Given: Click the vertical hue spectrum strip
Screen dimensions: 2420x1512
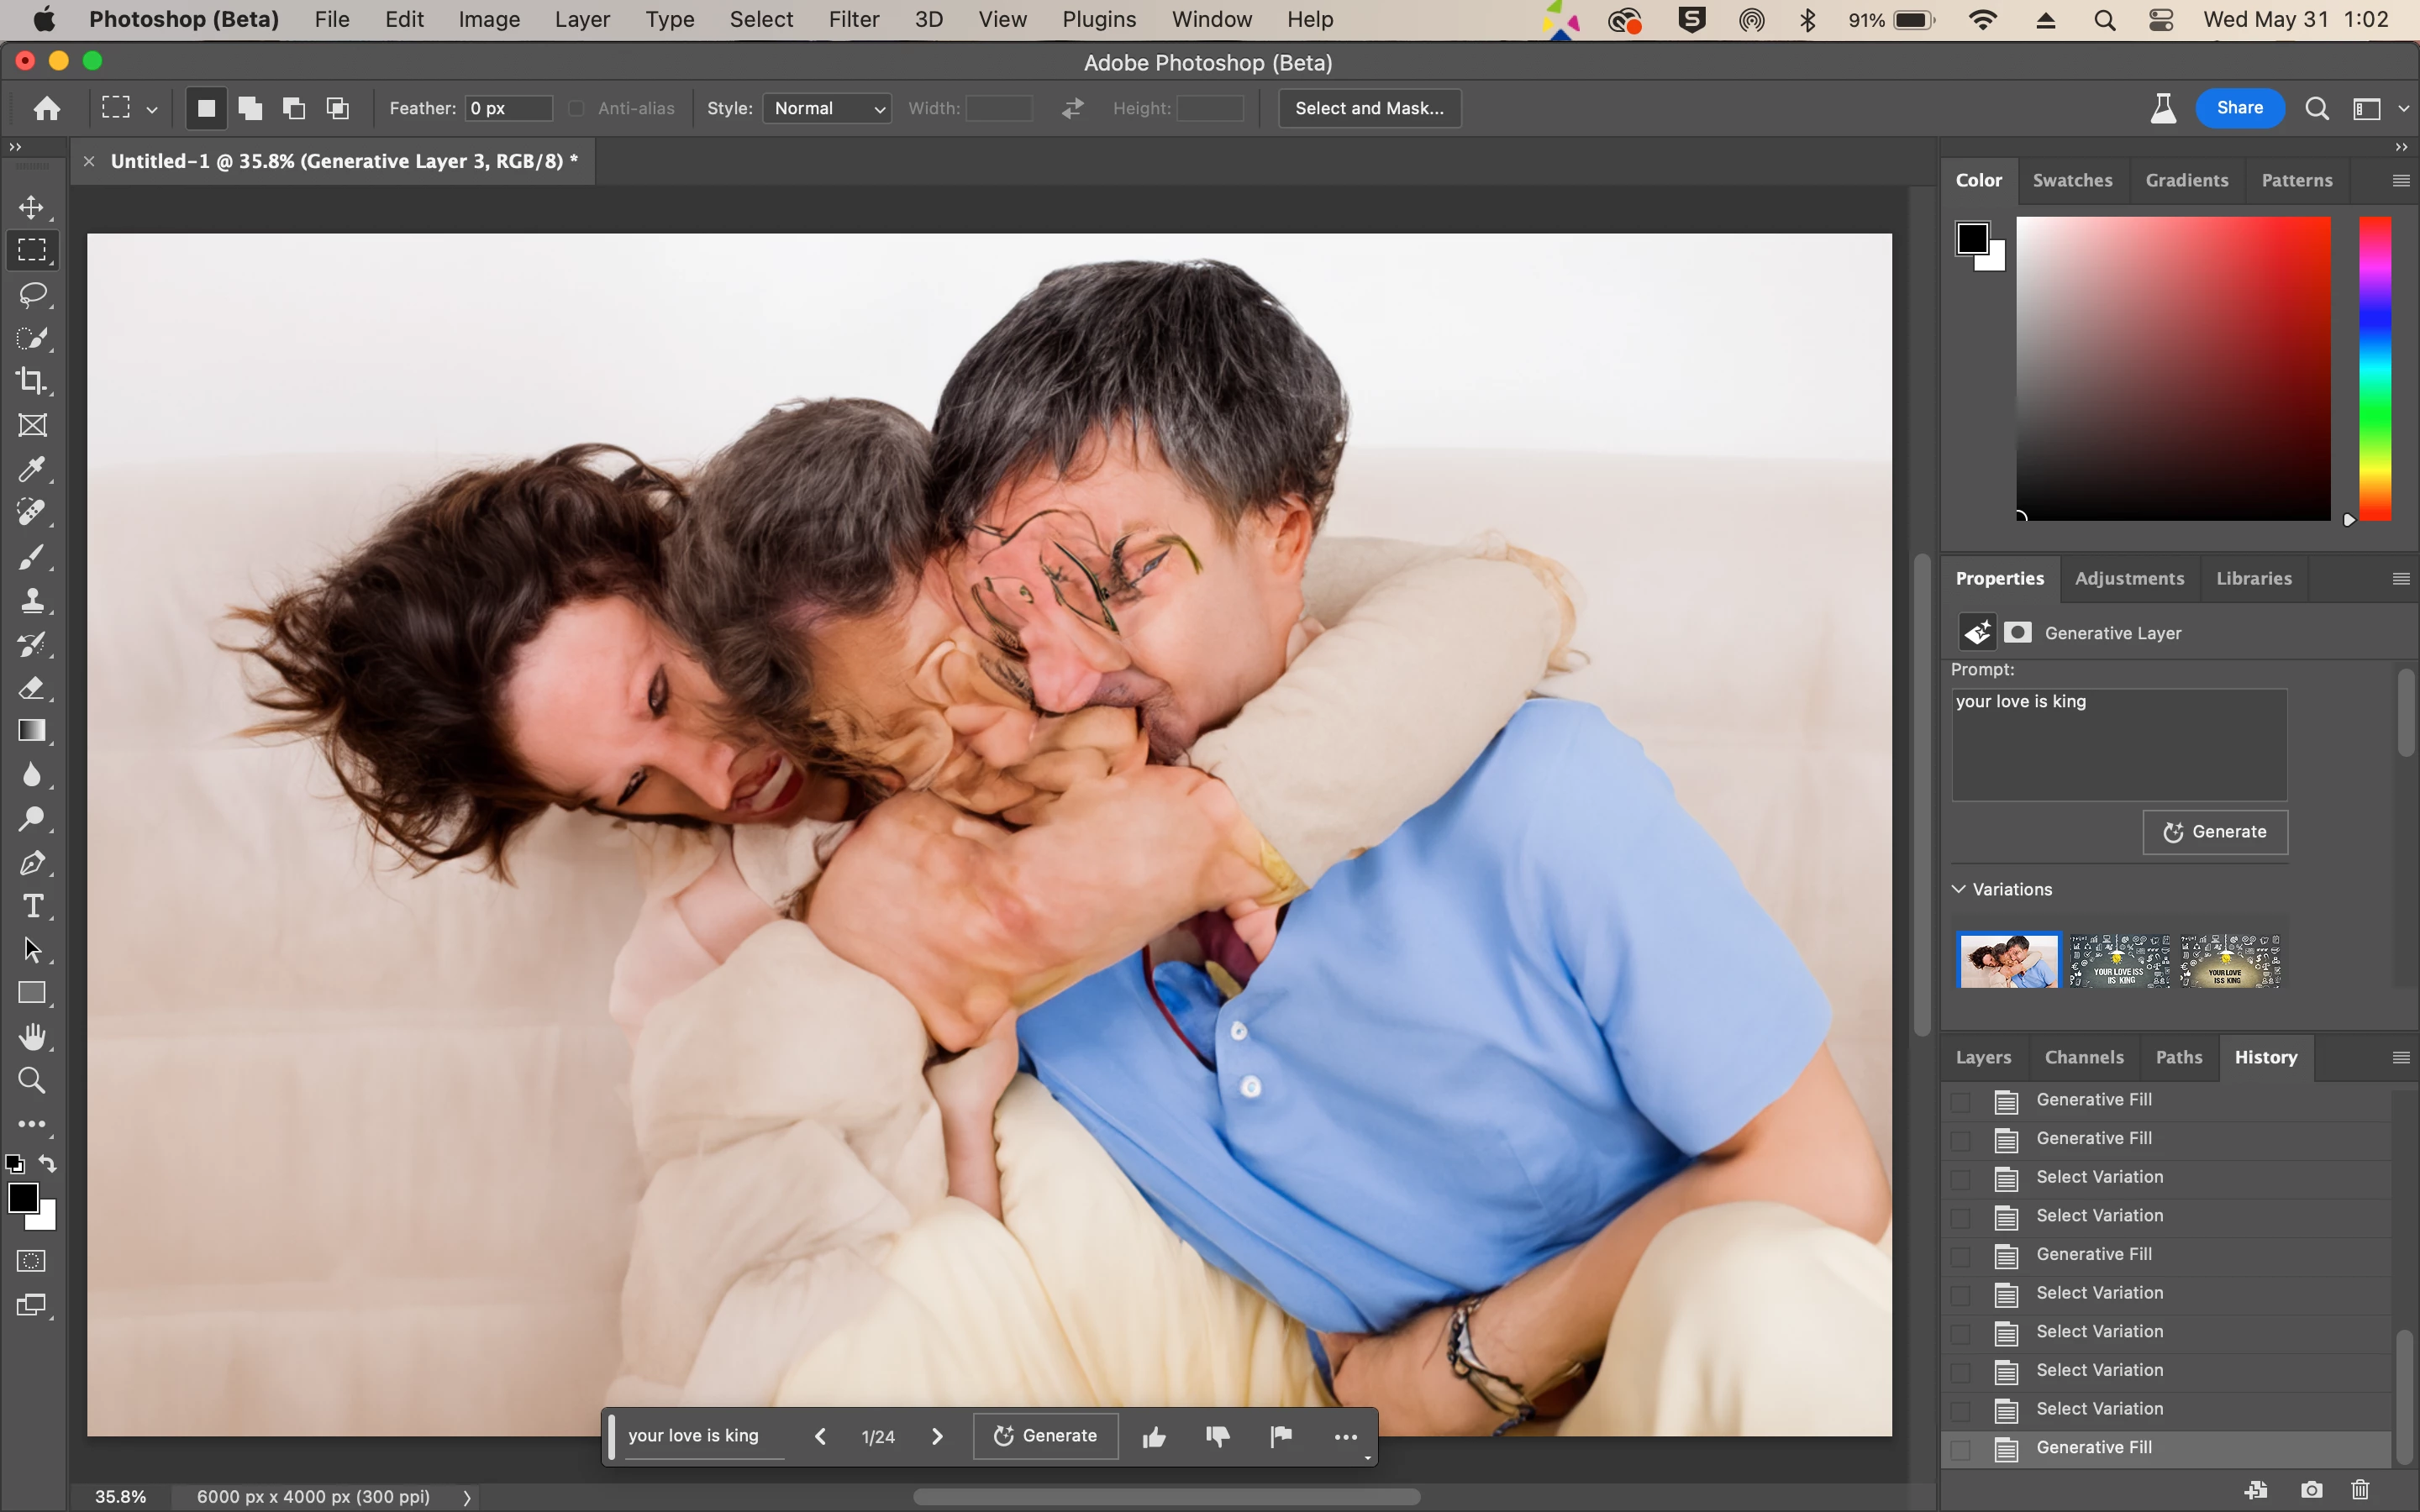Looking at the screenshot, I should (2375, 368).
